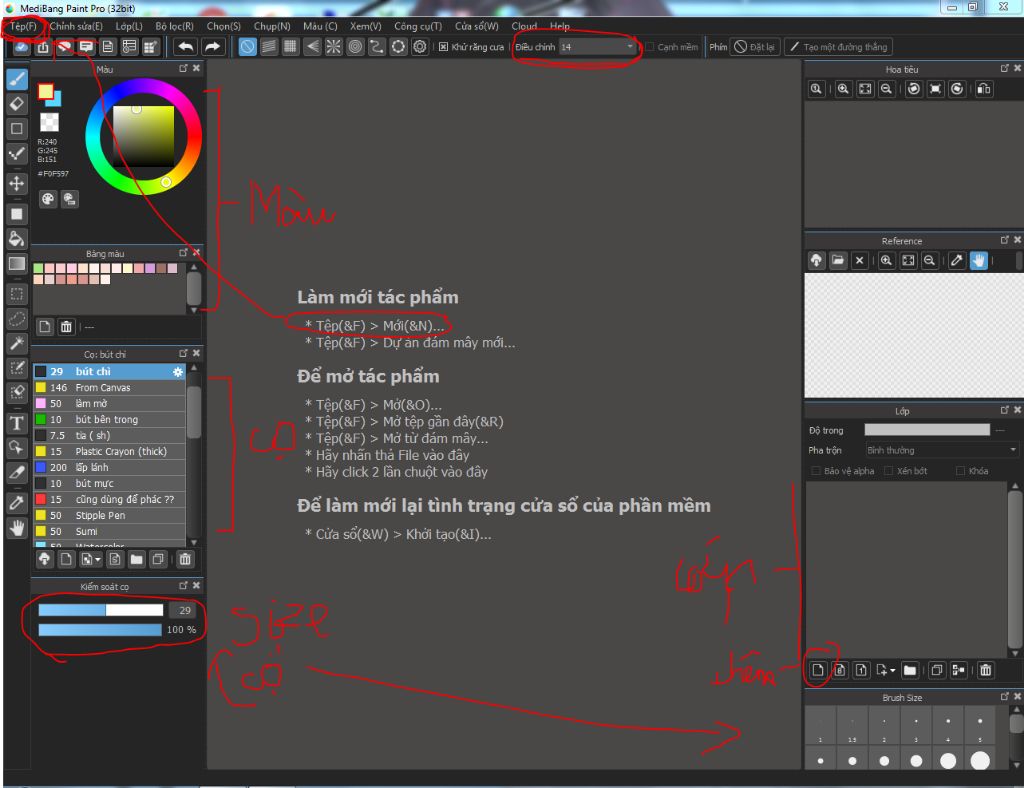Enable cross grid snap guide
1024x788 pixels.
(x=291, y=47)
